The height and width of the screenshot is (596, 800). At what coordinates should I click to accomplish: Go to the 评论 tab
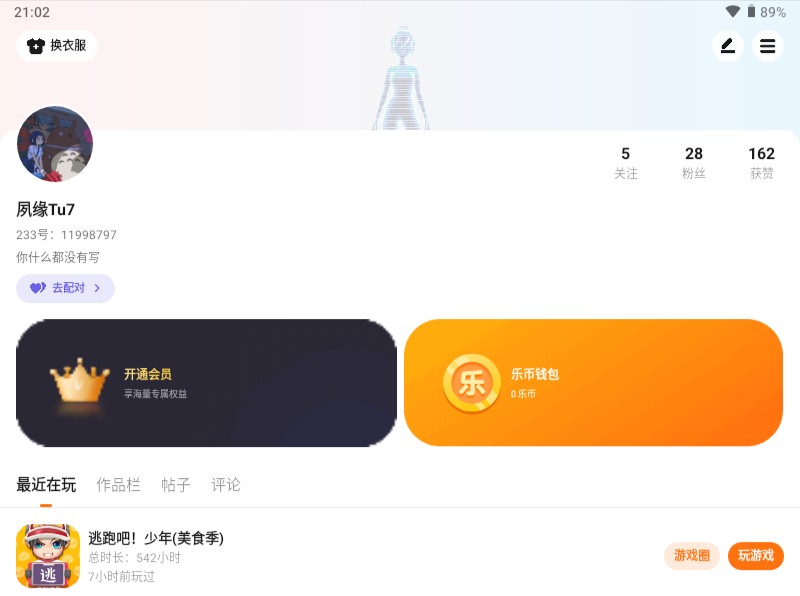[226, 485]
